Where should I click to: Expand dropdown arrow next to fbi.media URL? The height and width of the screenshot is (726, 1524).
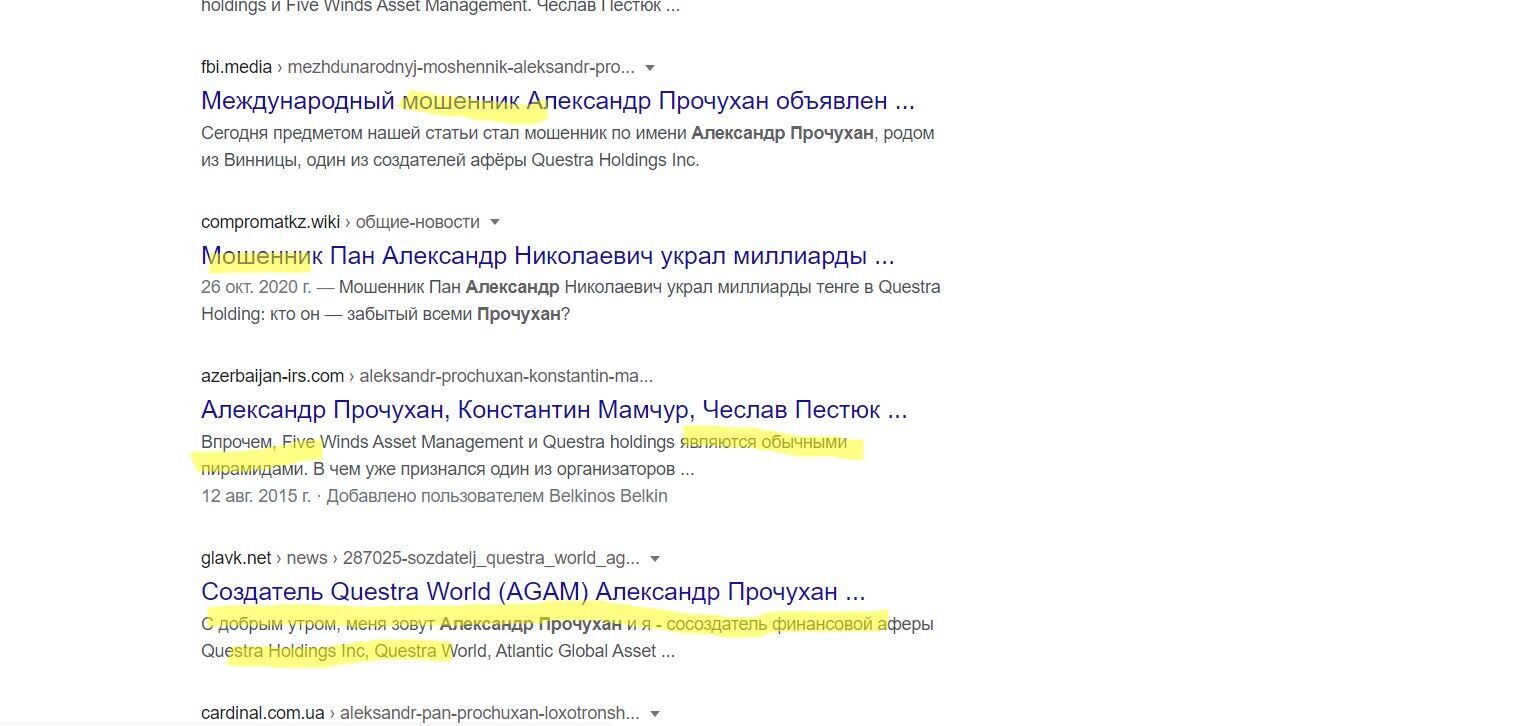click(650, 68)
